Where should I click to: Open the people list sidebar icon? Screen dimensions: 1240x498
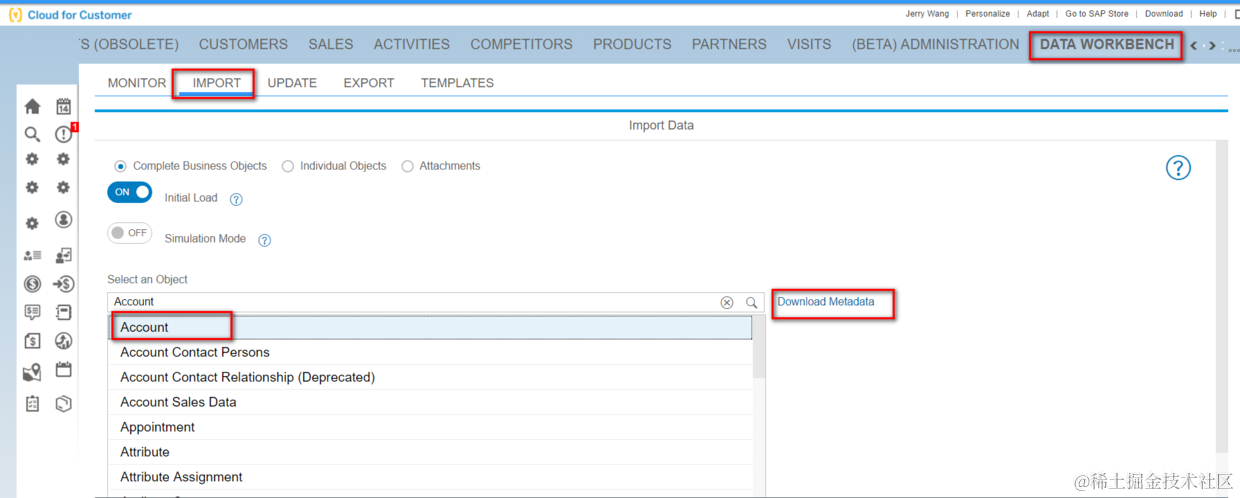pyautogui.click(x=32, y=256)
